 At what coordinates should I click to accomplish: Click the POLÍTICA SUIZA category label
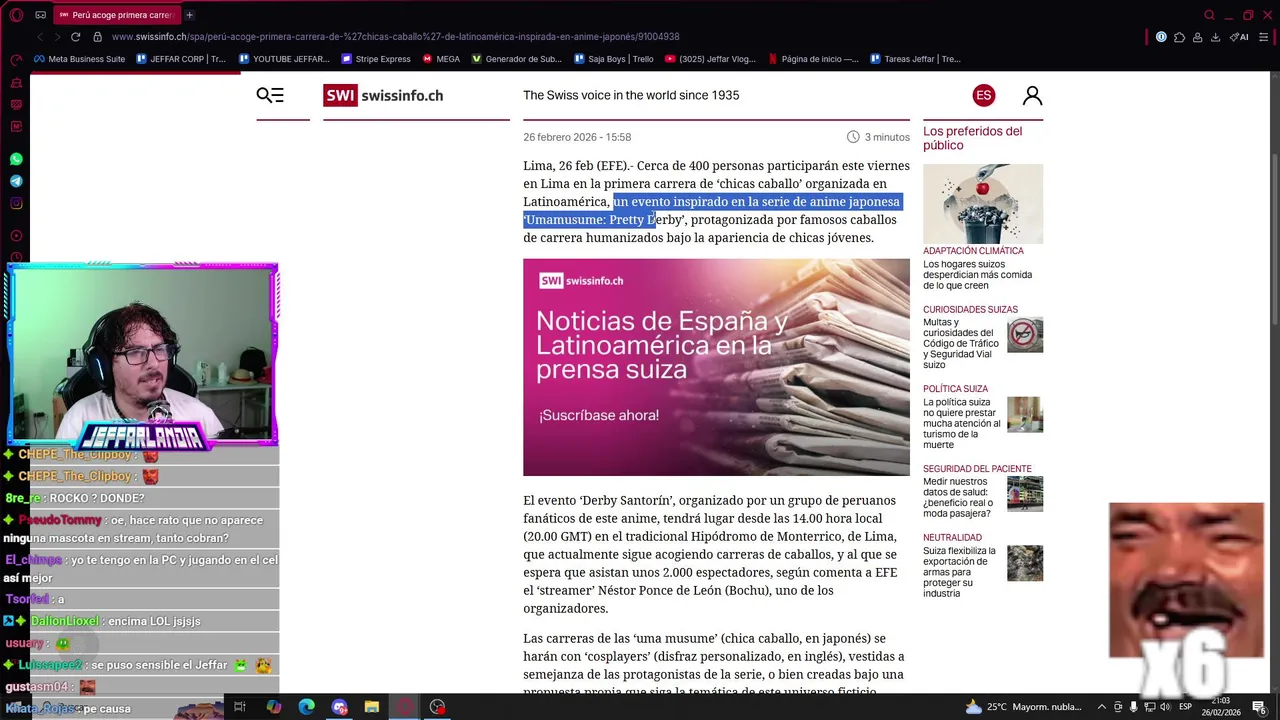tap(955, 389)
